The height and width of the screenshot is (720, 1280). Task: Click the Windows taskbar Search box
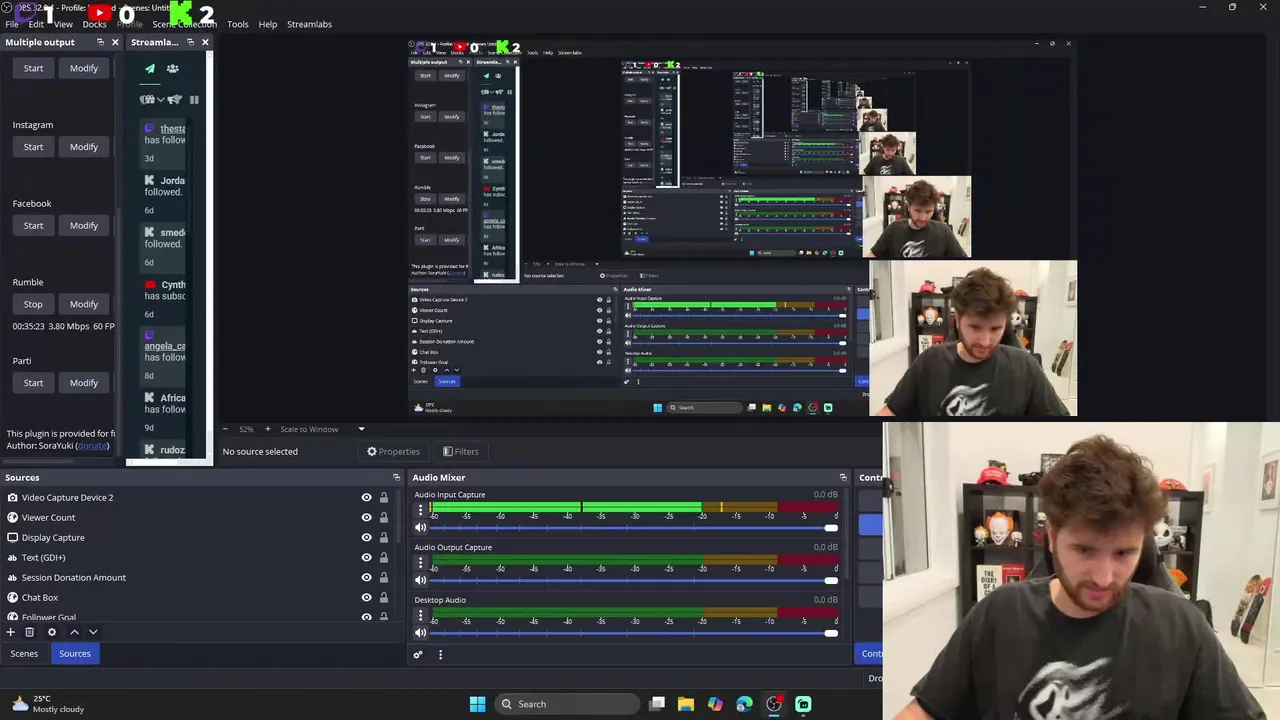(567, 704)
